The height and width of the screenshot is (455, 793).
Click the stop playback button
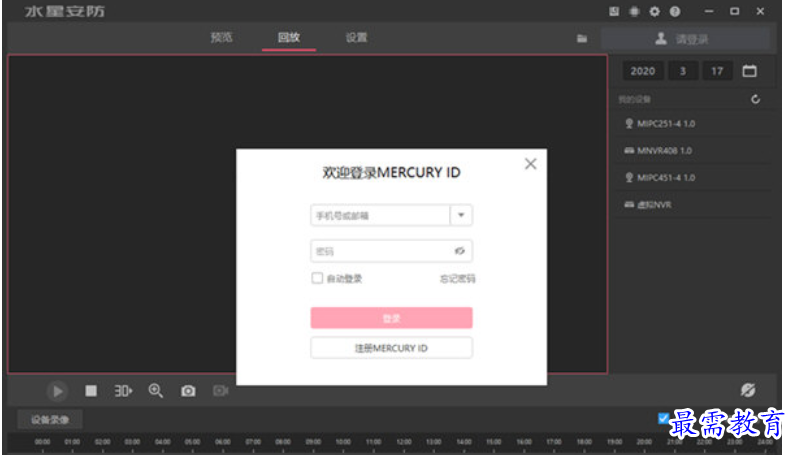pos(91,391)
